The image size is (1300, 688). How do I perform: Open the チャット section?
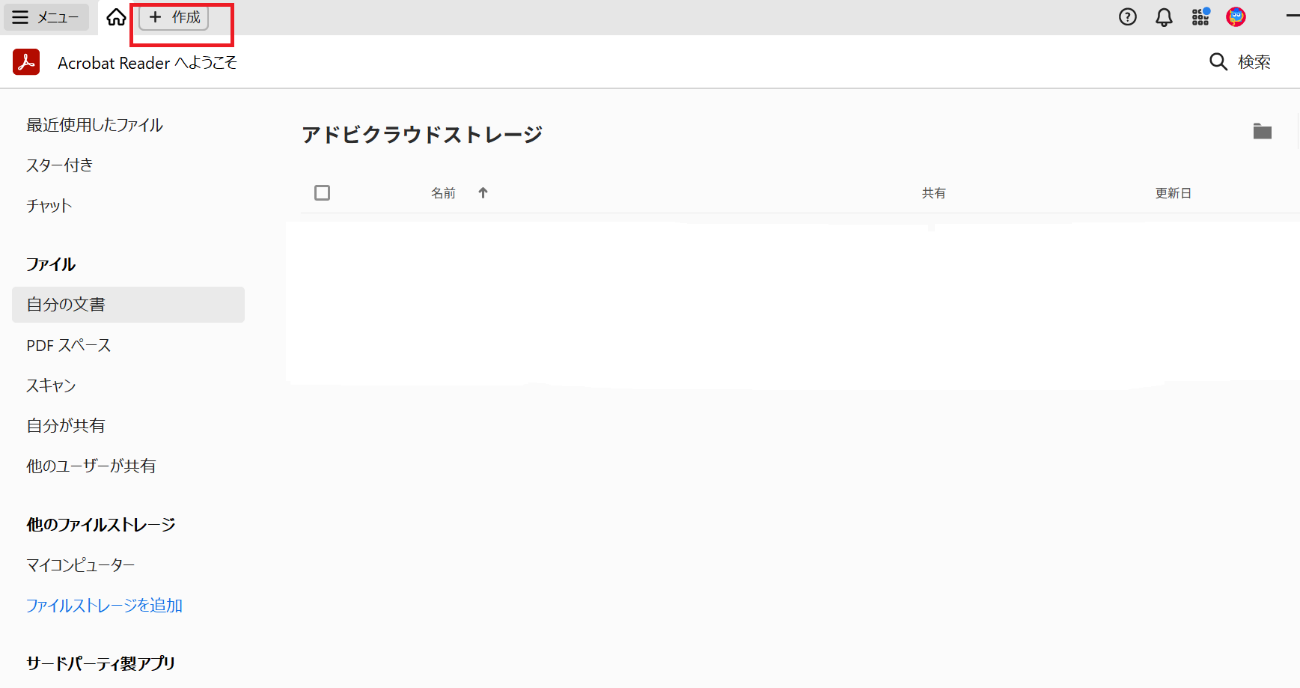[48, 205]
